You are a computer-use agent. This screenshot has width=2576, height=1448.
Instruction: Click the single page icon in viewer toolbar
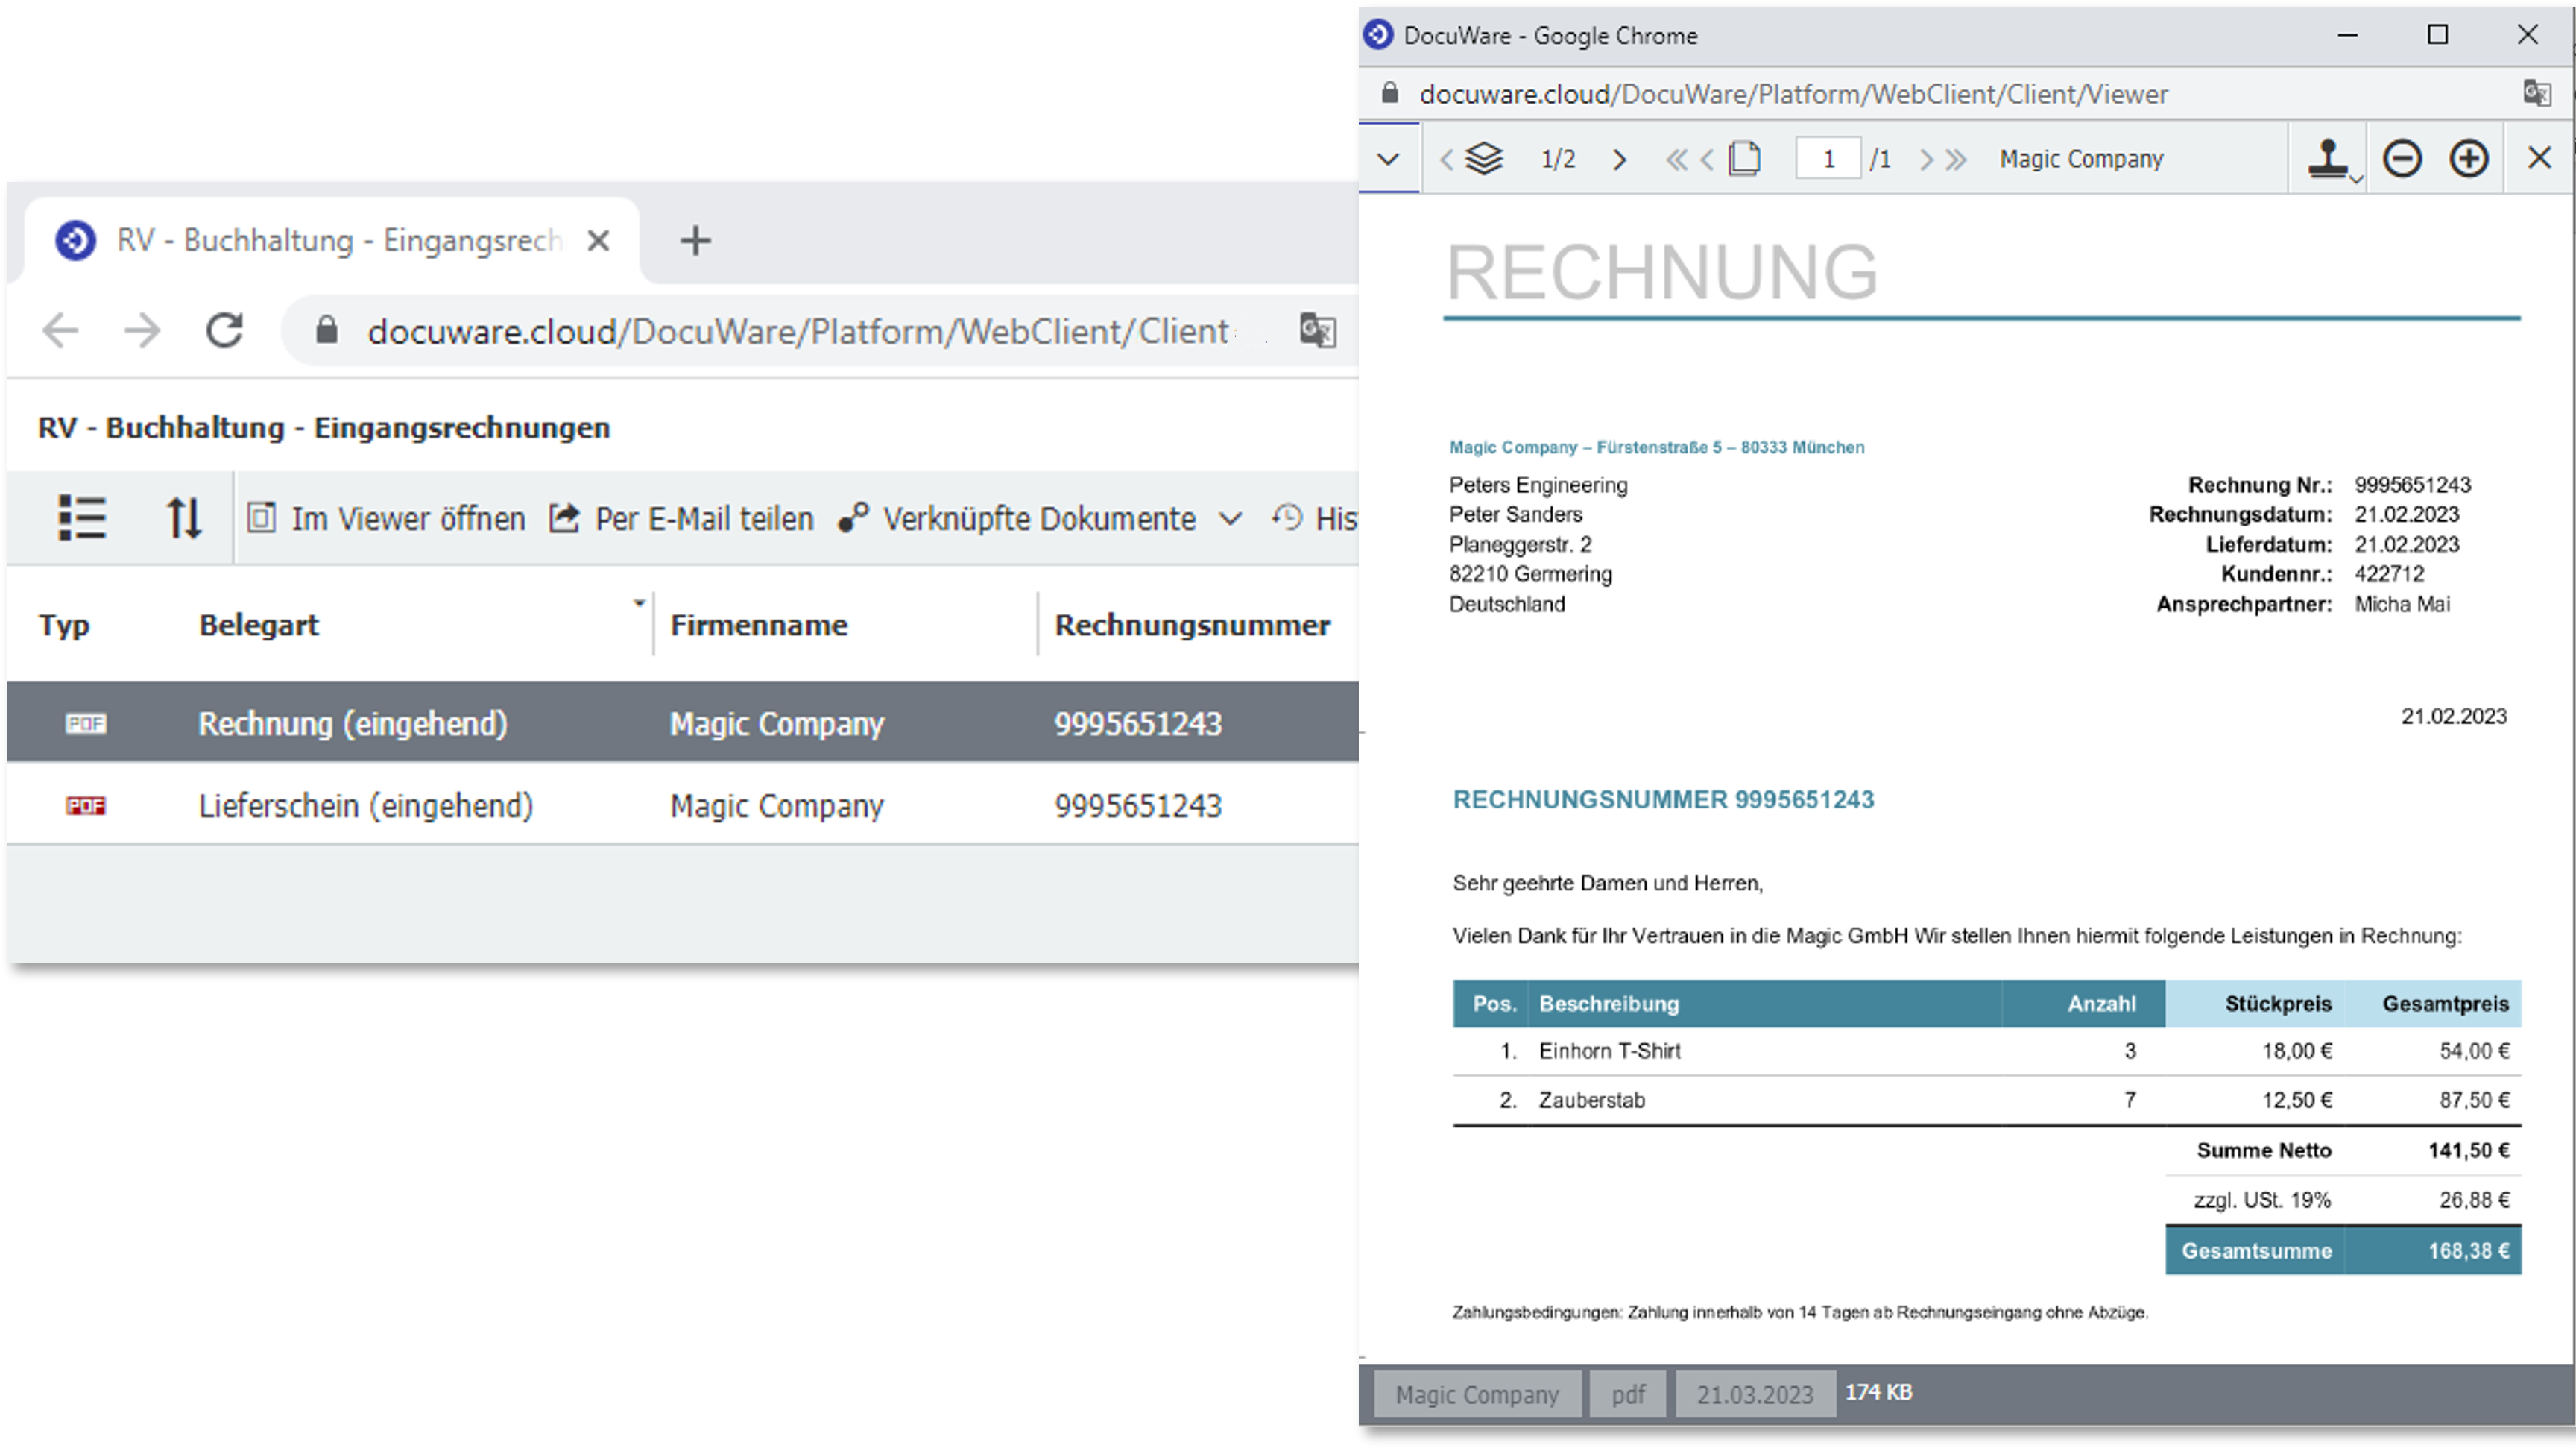[1745, 158]
